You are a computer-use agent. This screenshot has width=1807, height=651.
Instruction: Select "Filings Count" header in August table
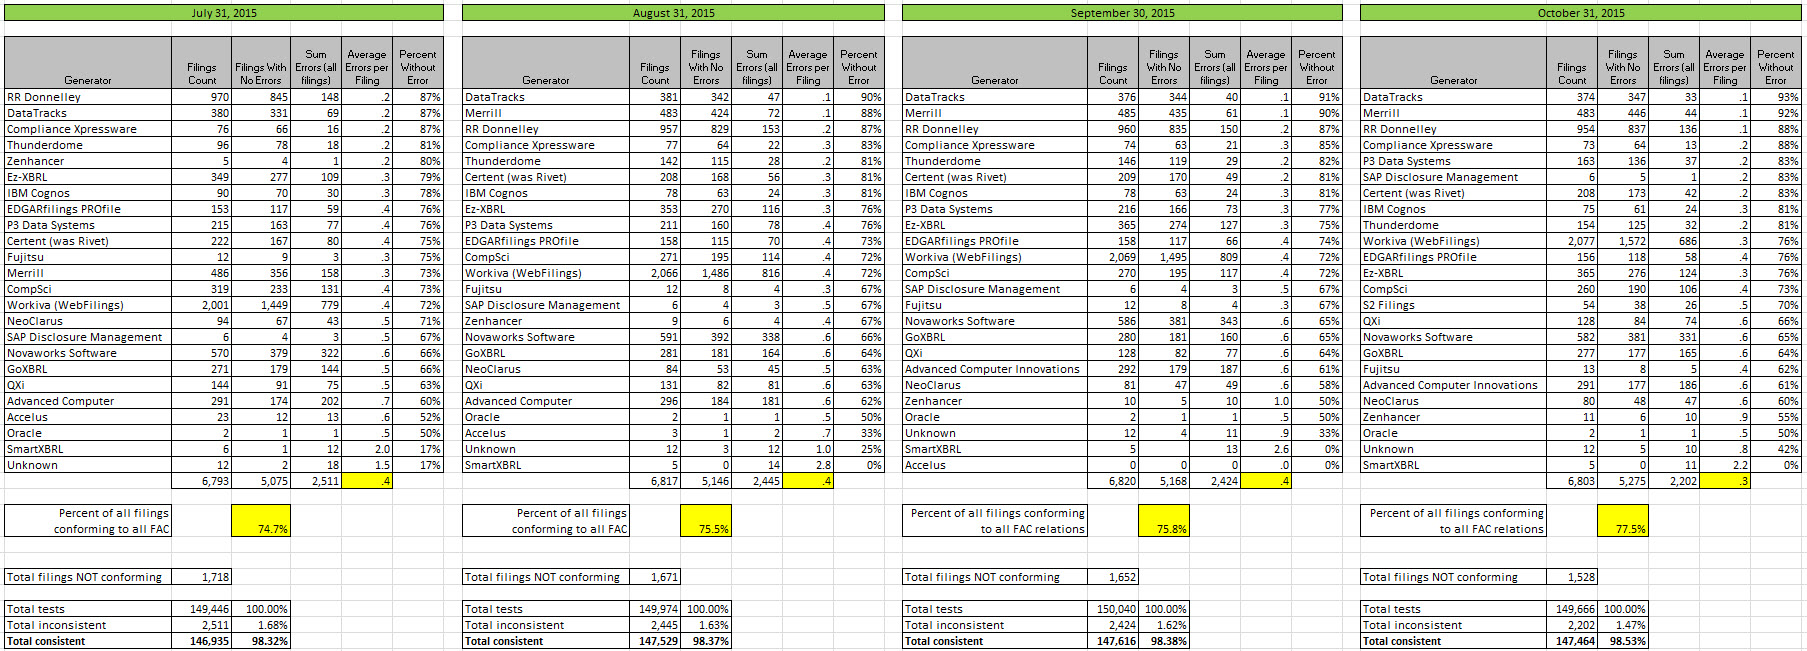coord(655,63)
